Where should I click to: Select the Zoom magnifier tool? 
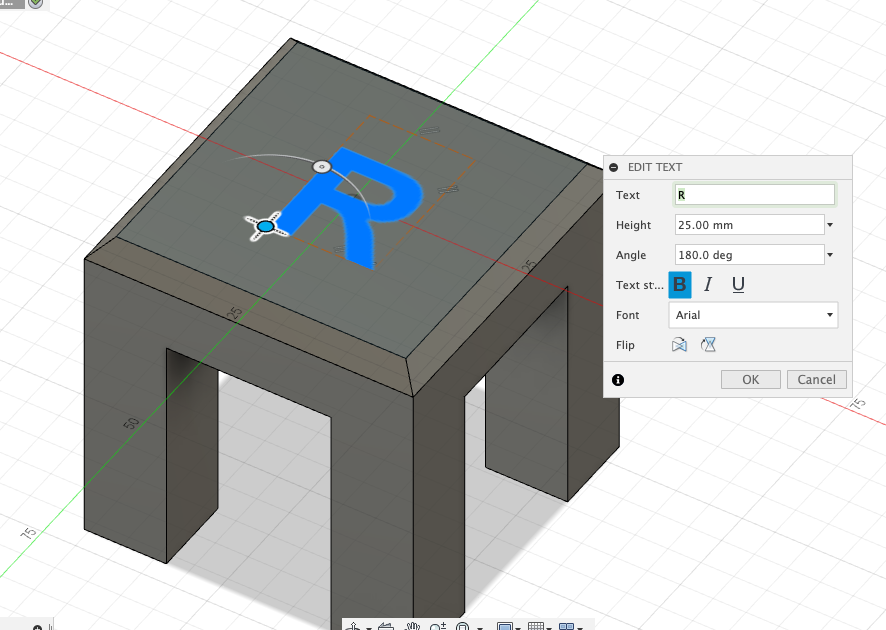pyautogui.click(x=438, y=627)
